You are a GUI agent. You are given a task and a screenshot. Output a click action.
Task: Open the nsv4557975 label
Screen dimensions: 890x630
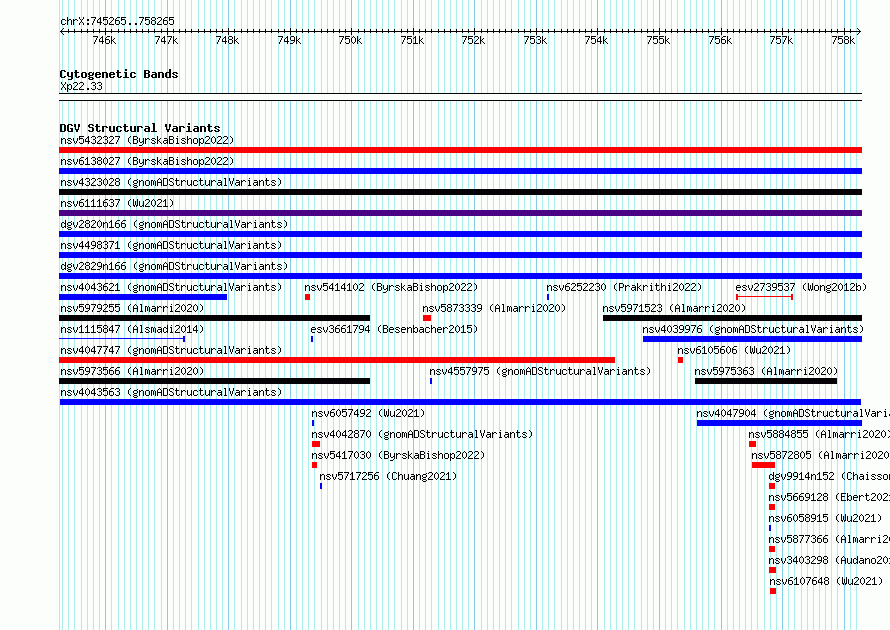click(x=540, y=371)
